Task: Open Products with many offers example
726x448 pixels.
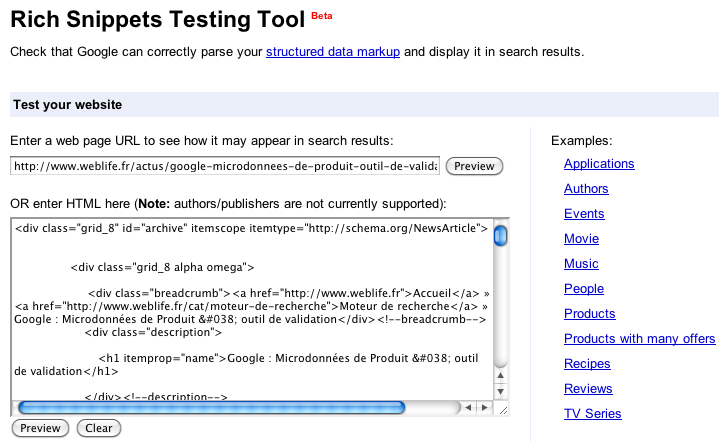Action: pyautogui.click(x=639, y=339)
